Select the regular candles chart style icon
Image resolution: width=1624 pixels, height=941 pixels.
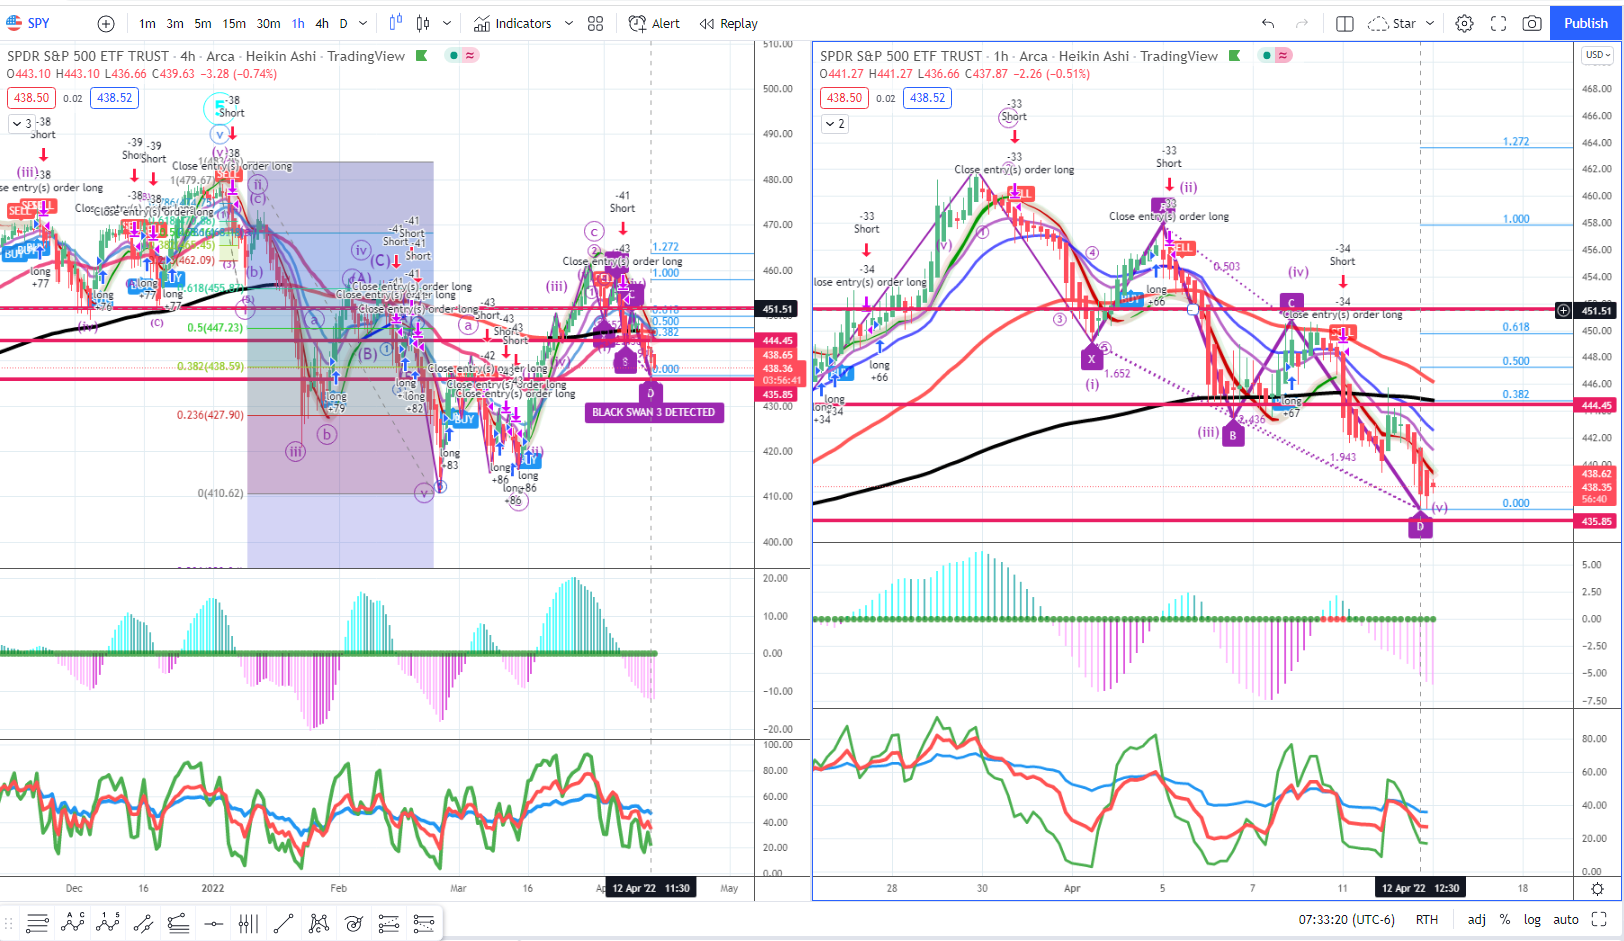(423, 23)
